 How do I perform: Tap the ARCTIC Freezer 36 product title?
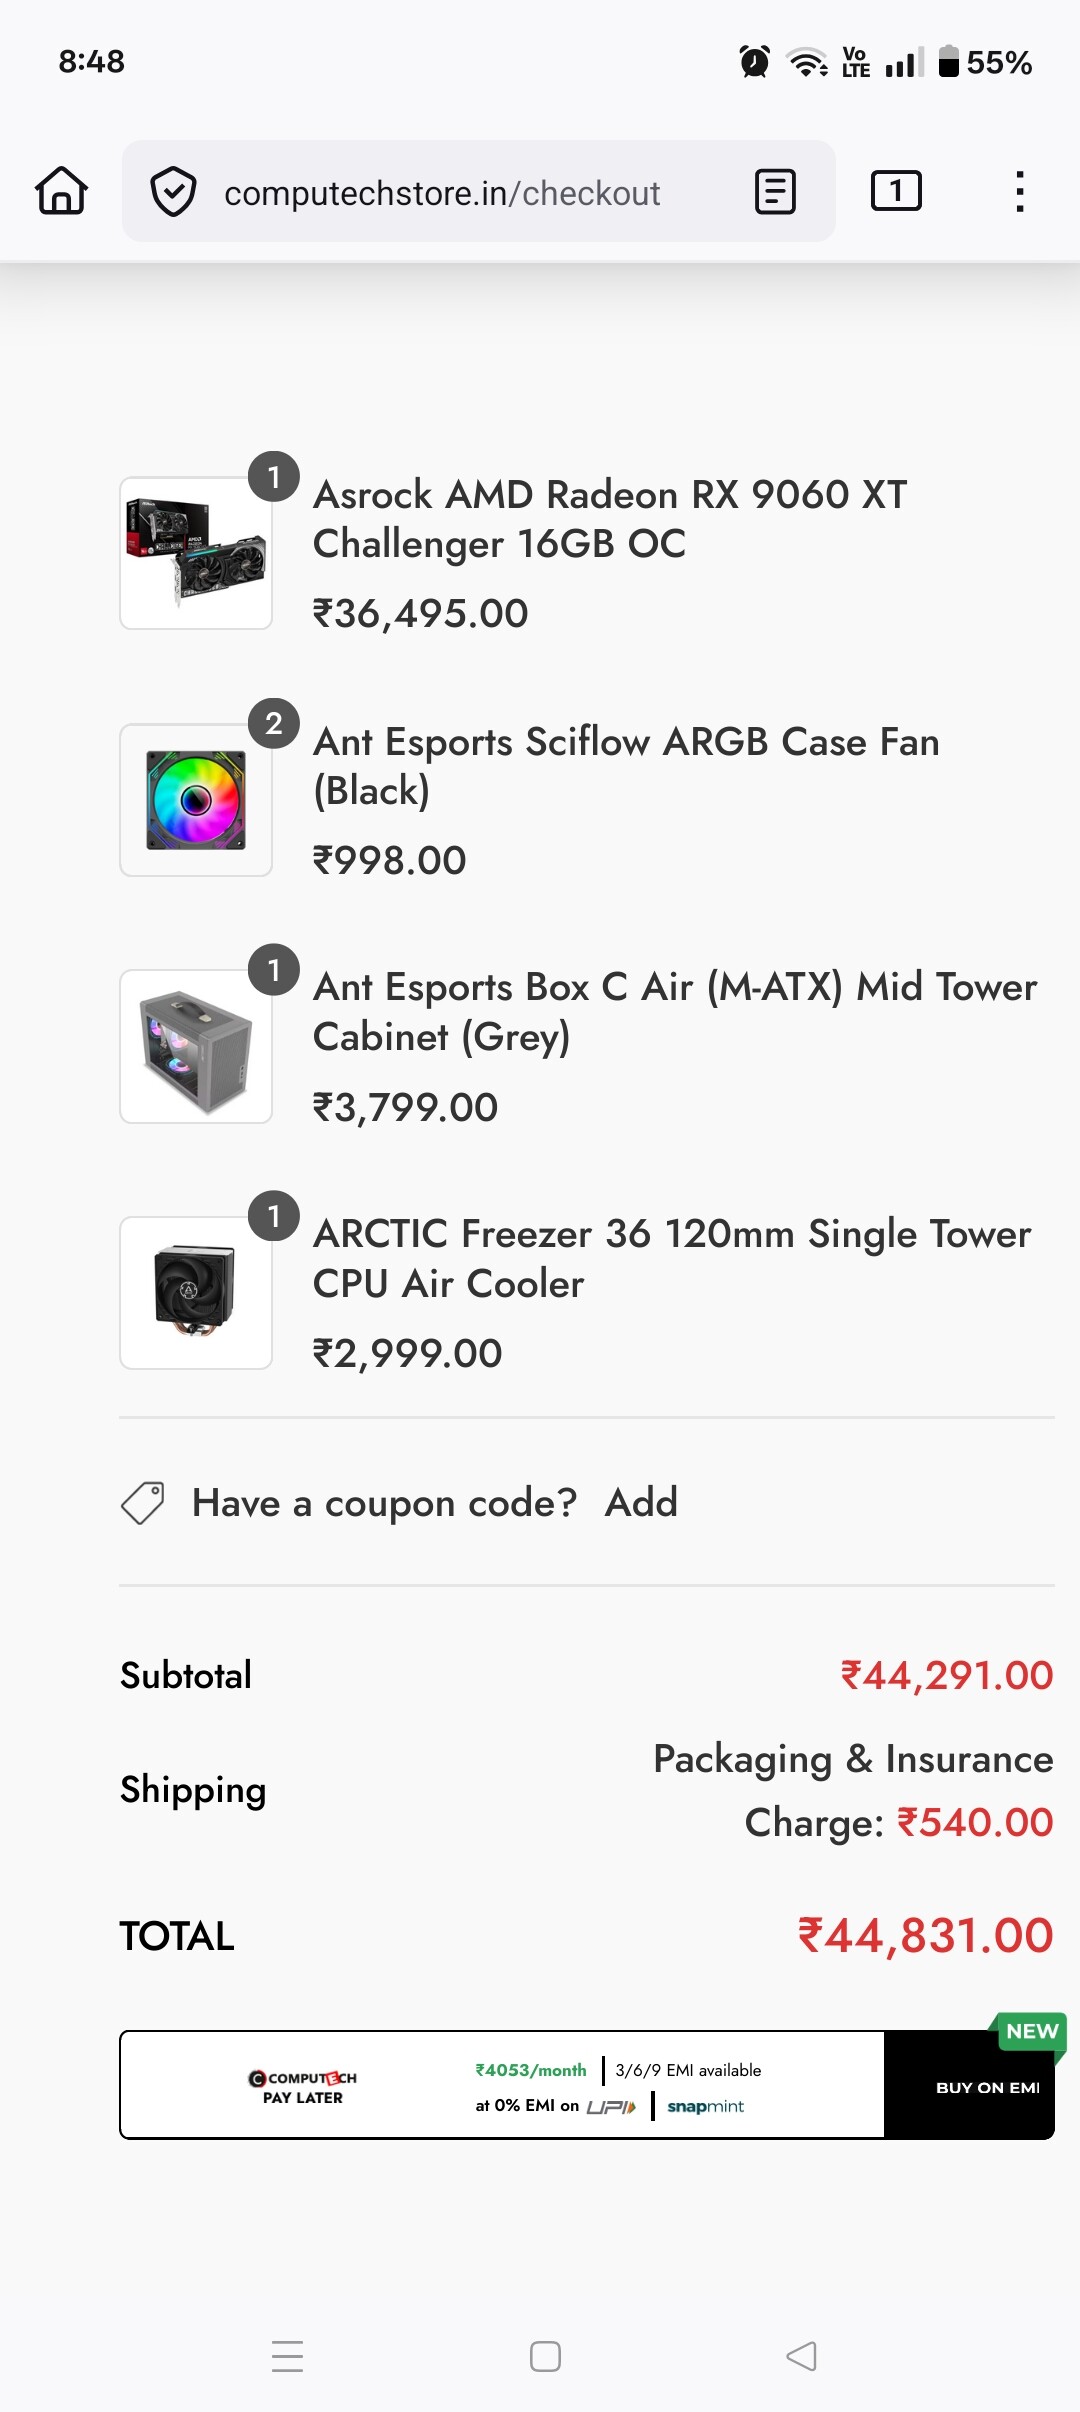pyautogui.click(x=671, y=1258)
